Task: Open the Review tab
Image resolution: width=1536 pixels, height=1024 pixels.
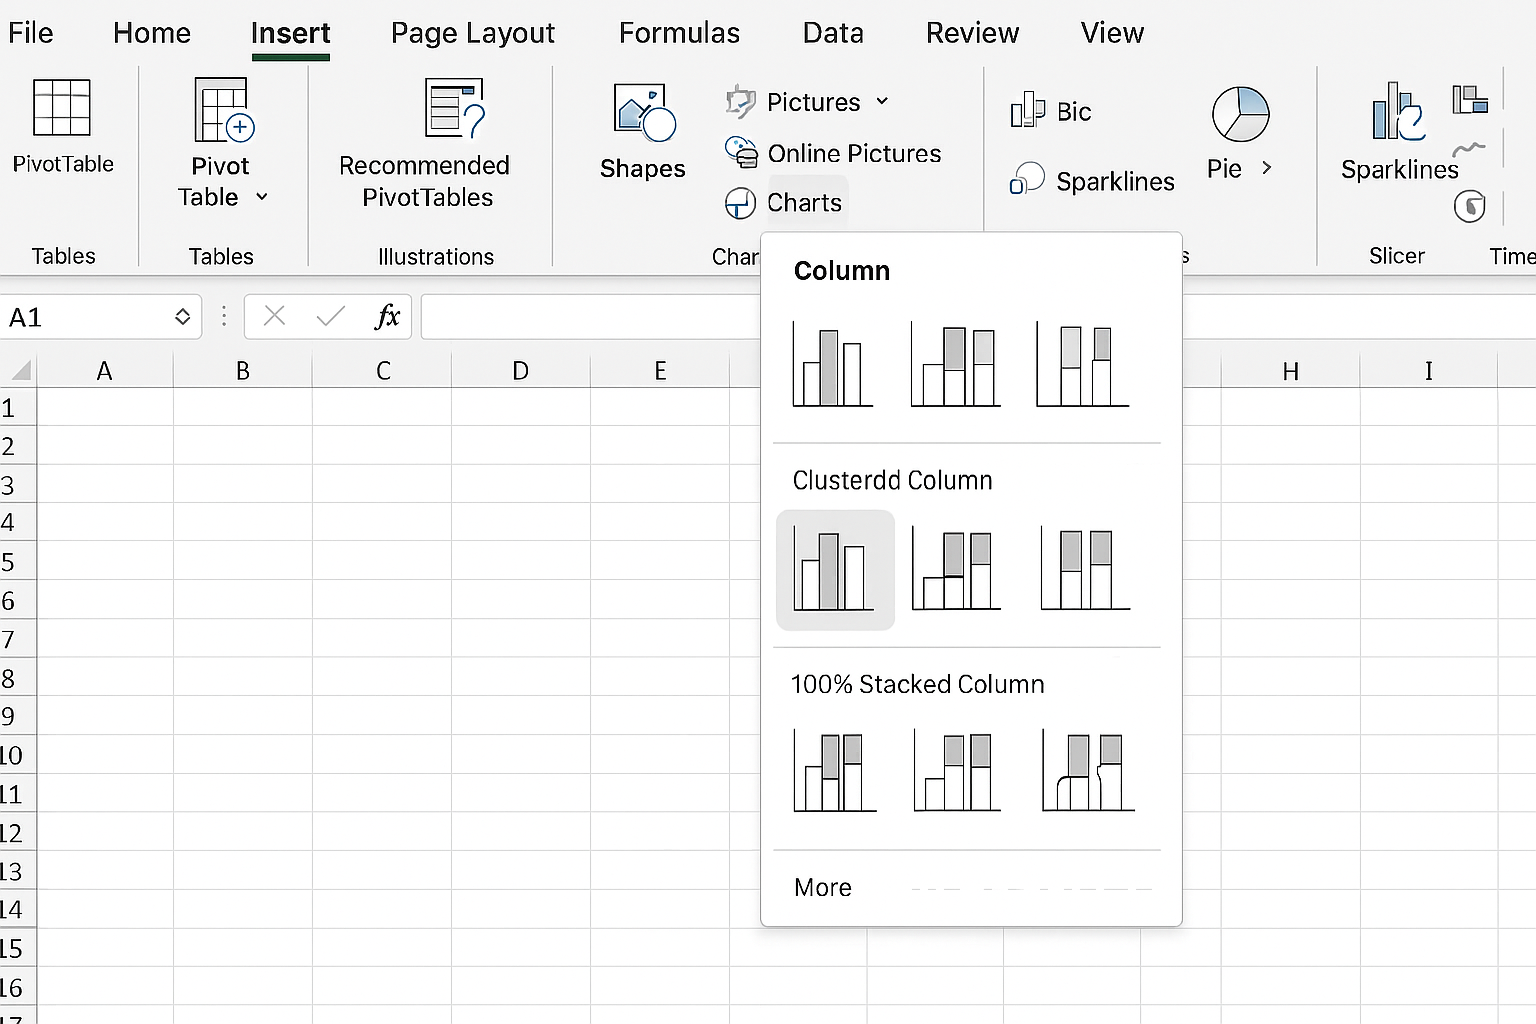Action: pyautogui.click(x=972, y=33)
